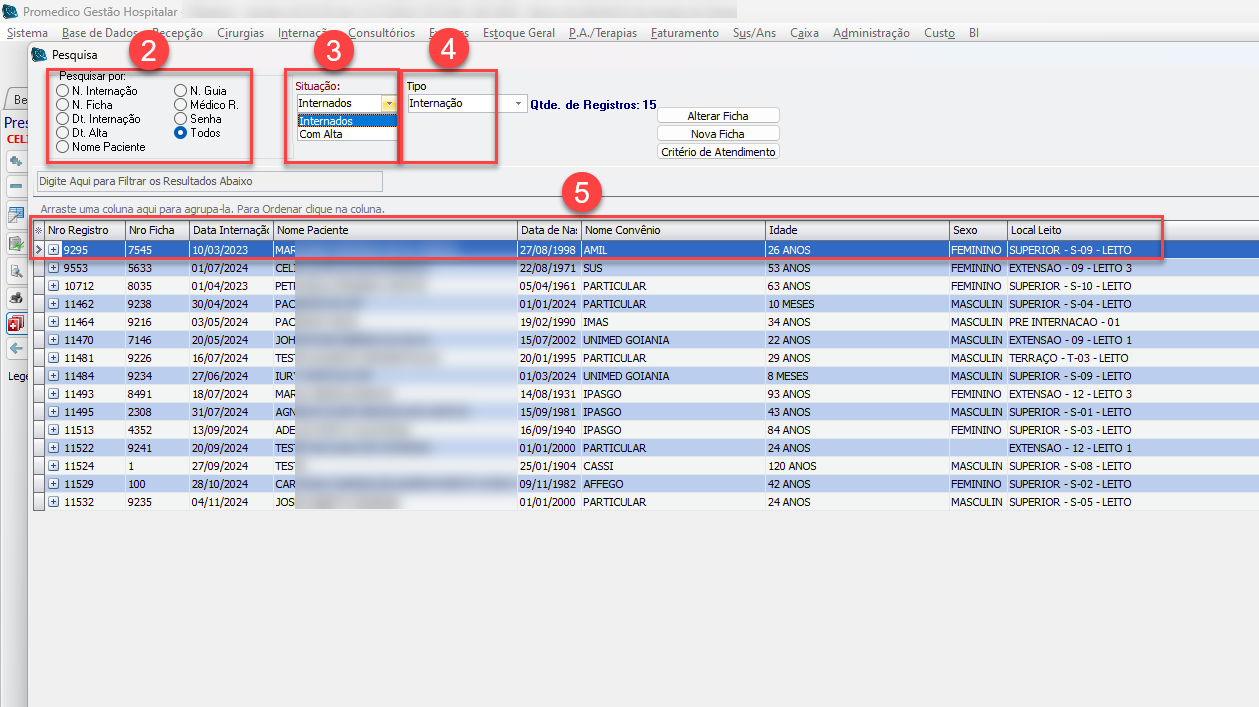Viewport: 1259px width, 707px height.
Task: Pick 'Com Alta' from Situação list
Action: point(321,134)
